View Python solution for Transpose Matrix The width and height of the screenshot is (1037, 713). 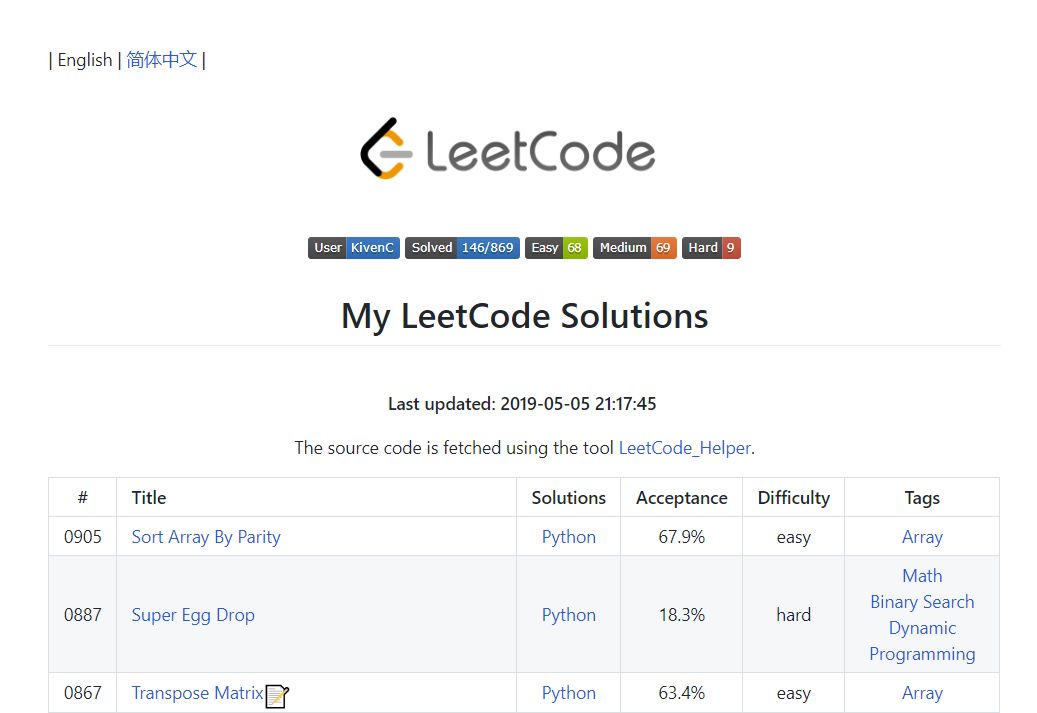tap(569, 693)
